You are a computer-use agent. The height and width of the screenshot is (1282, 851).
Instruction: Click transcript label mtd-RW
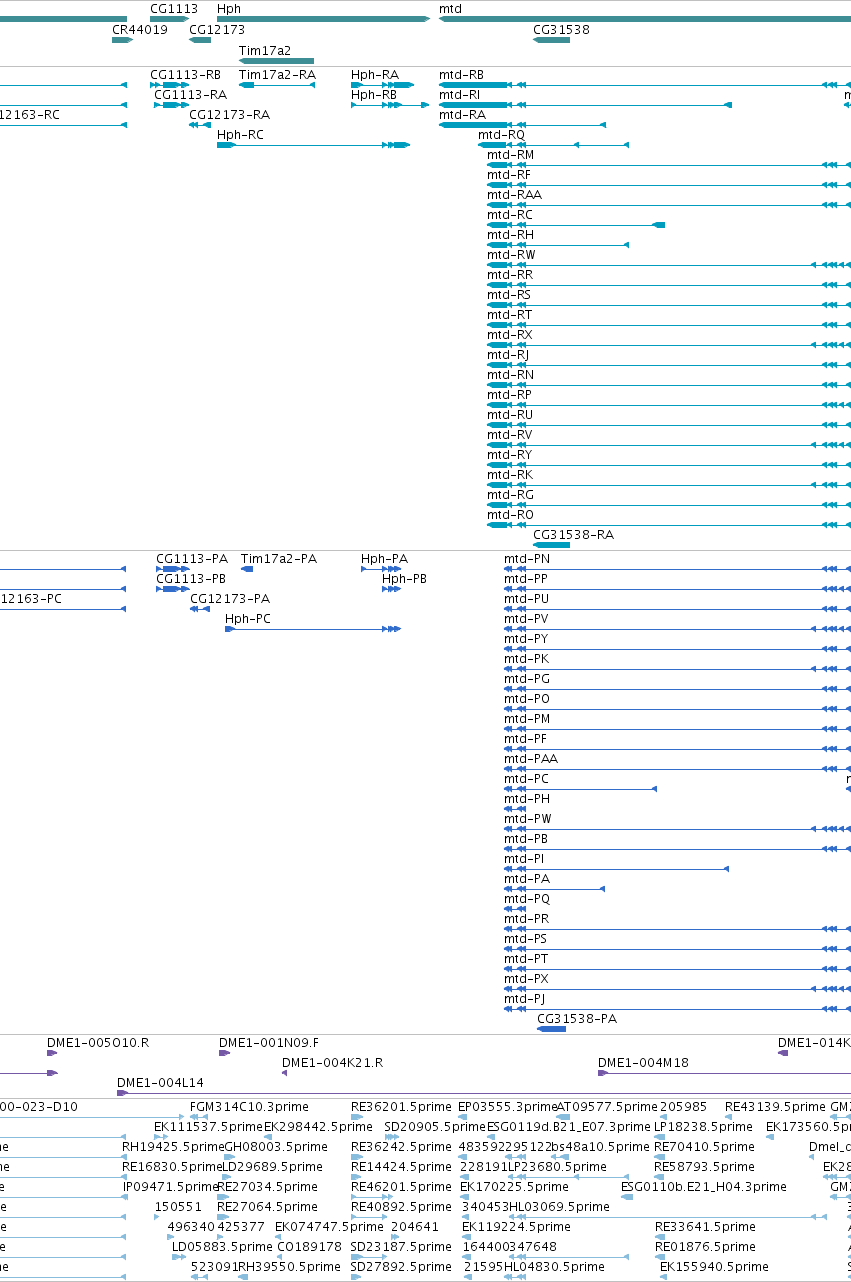pos(511,255)
